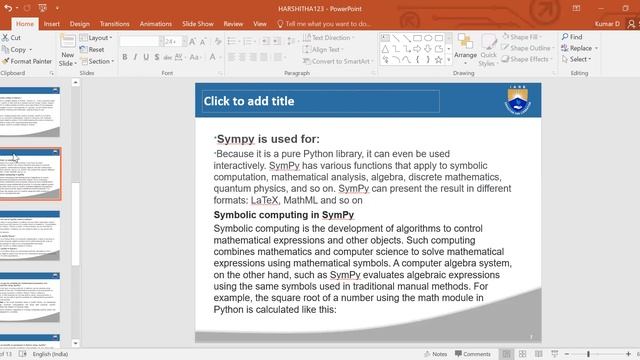
Task: Click the zoom out minus button
Action: pyautogui.click(x=567, y=354)
